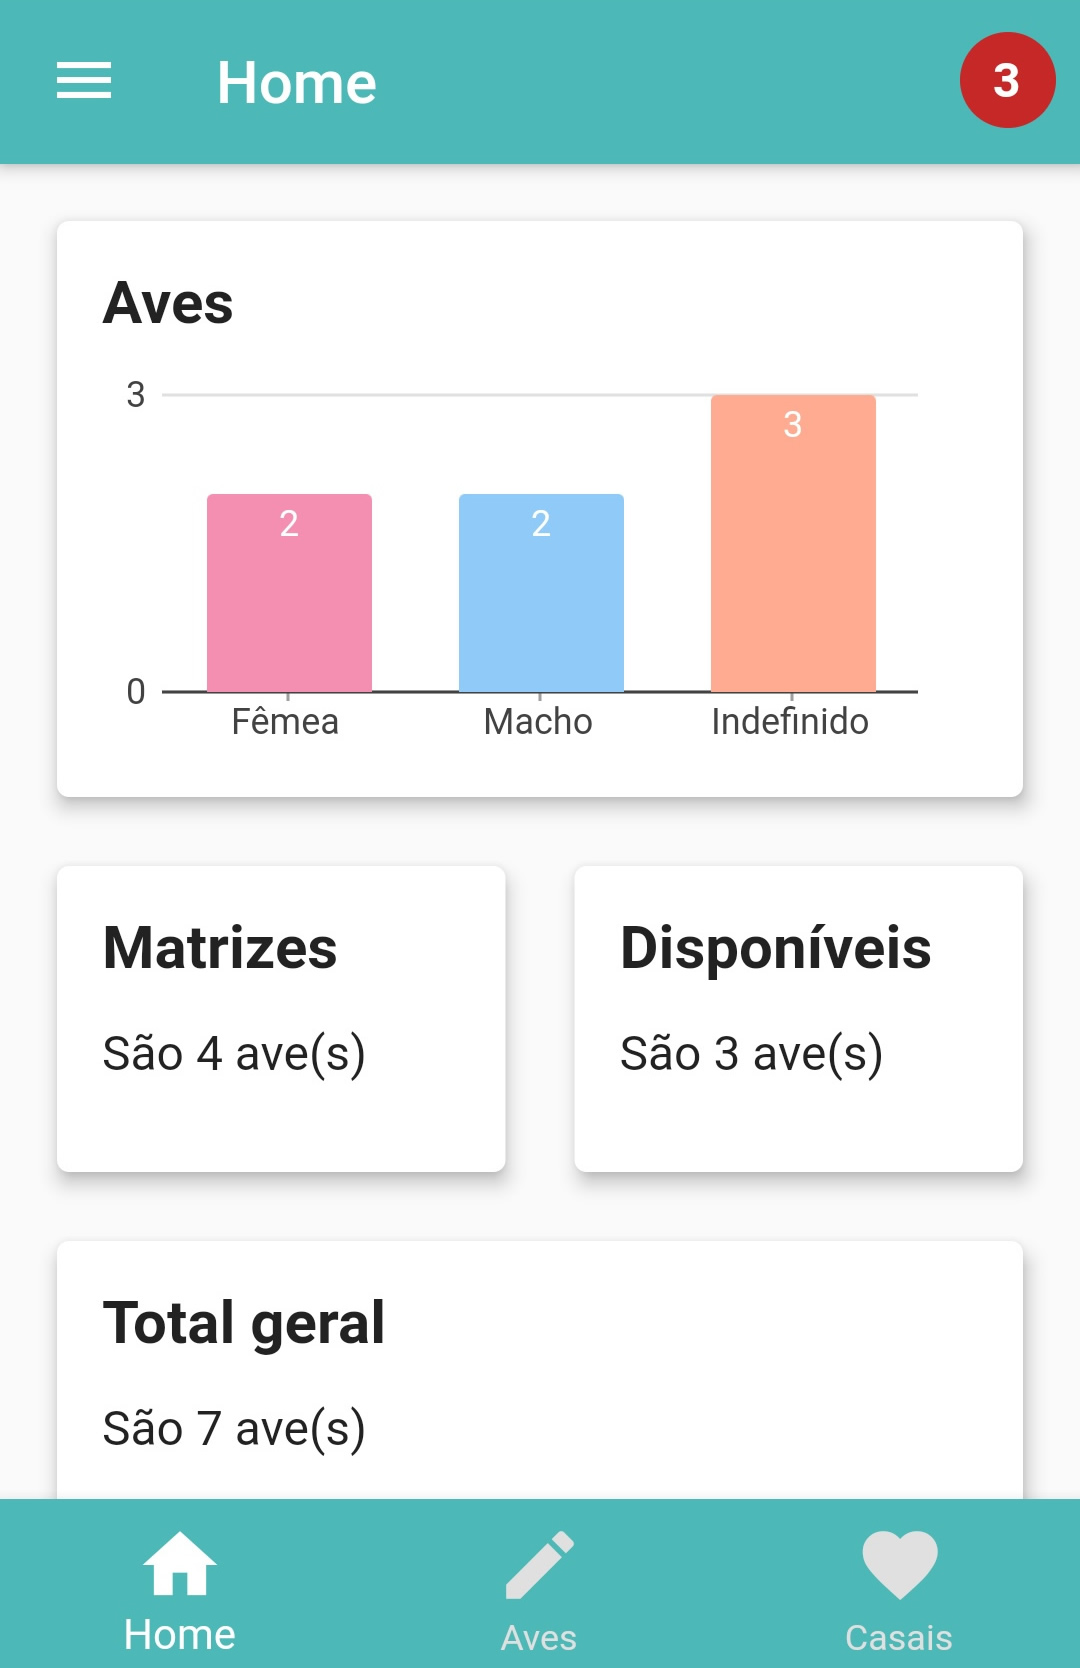Open the hamburger navigation menu

84,81
